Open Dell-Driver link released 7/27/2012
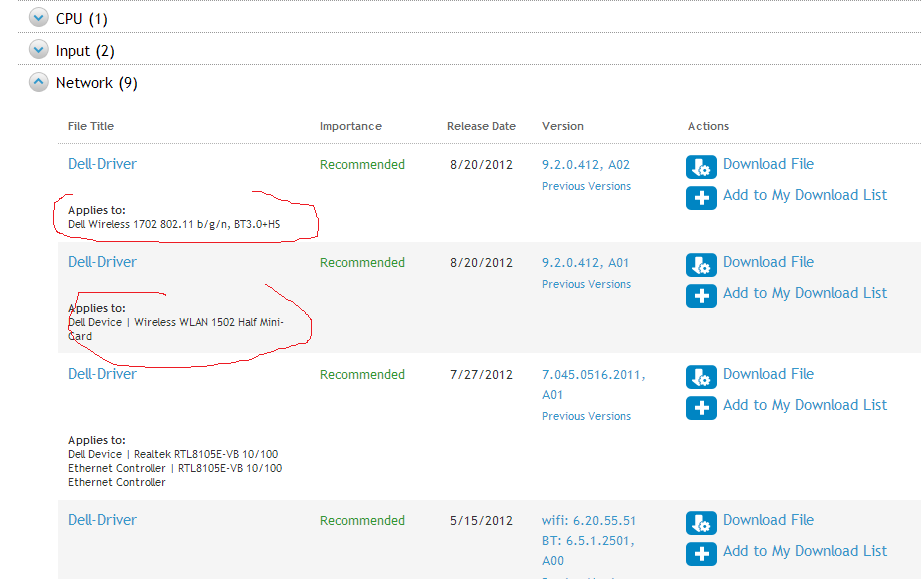 point(102,374)
